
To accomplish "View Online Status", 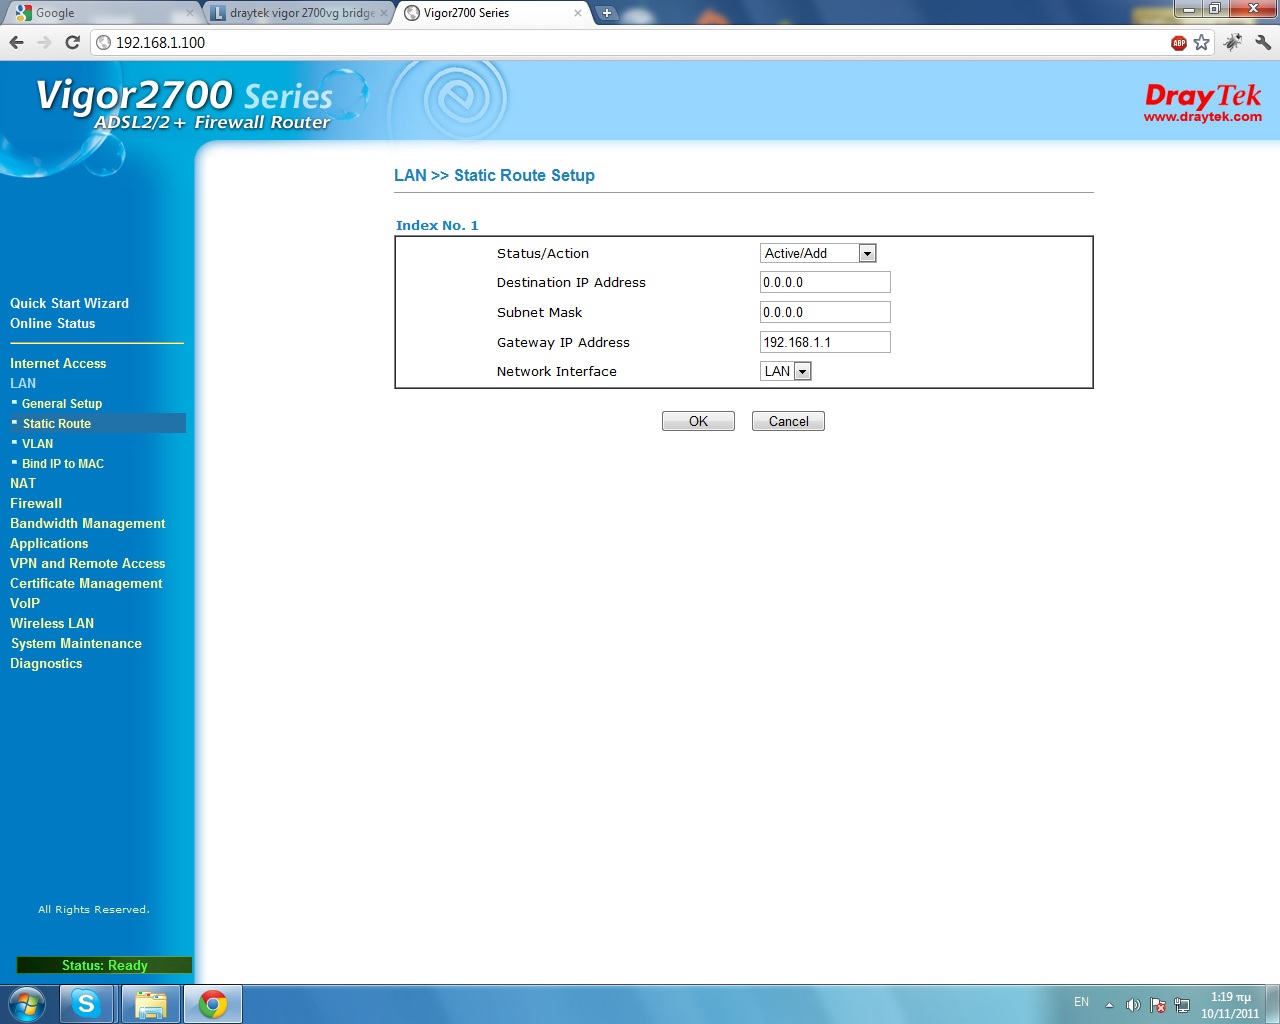I will 53,323.
